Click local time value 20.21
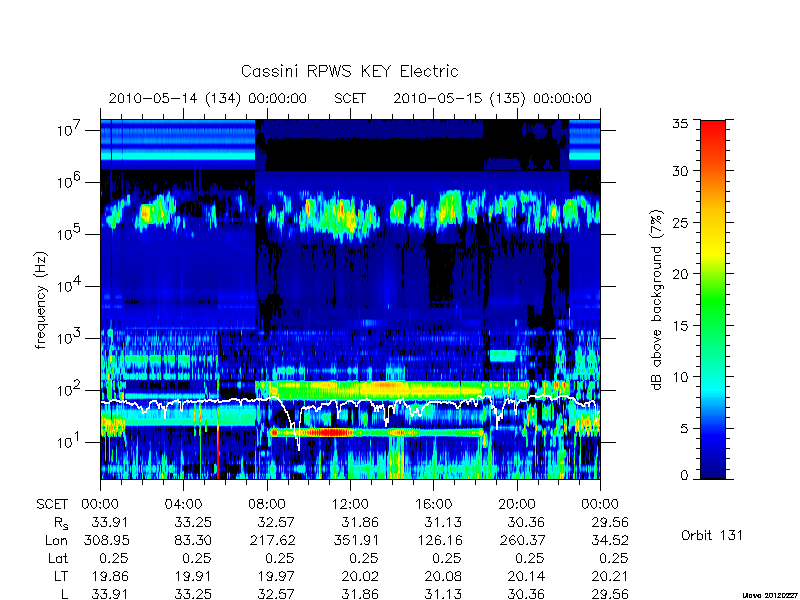This screenshot has height=600, width=800. point(610,577)
